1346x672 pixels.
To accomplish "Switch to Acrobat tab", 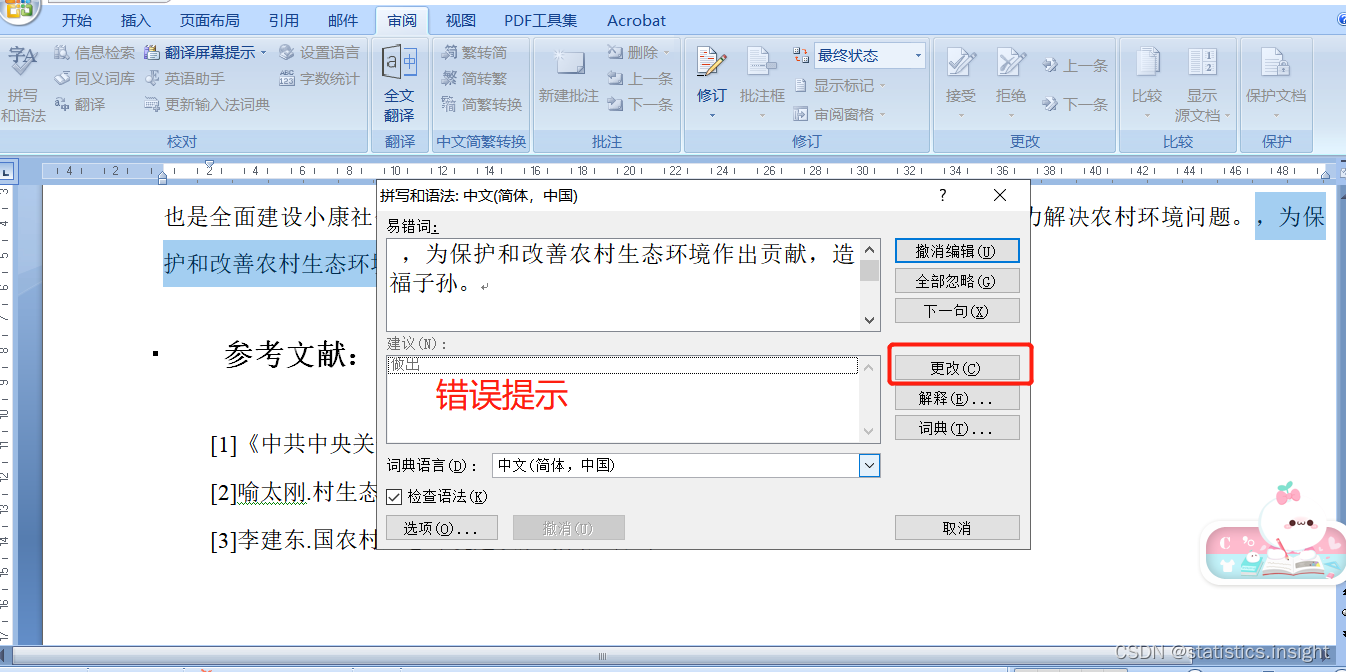I will 636,20.
